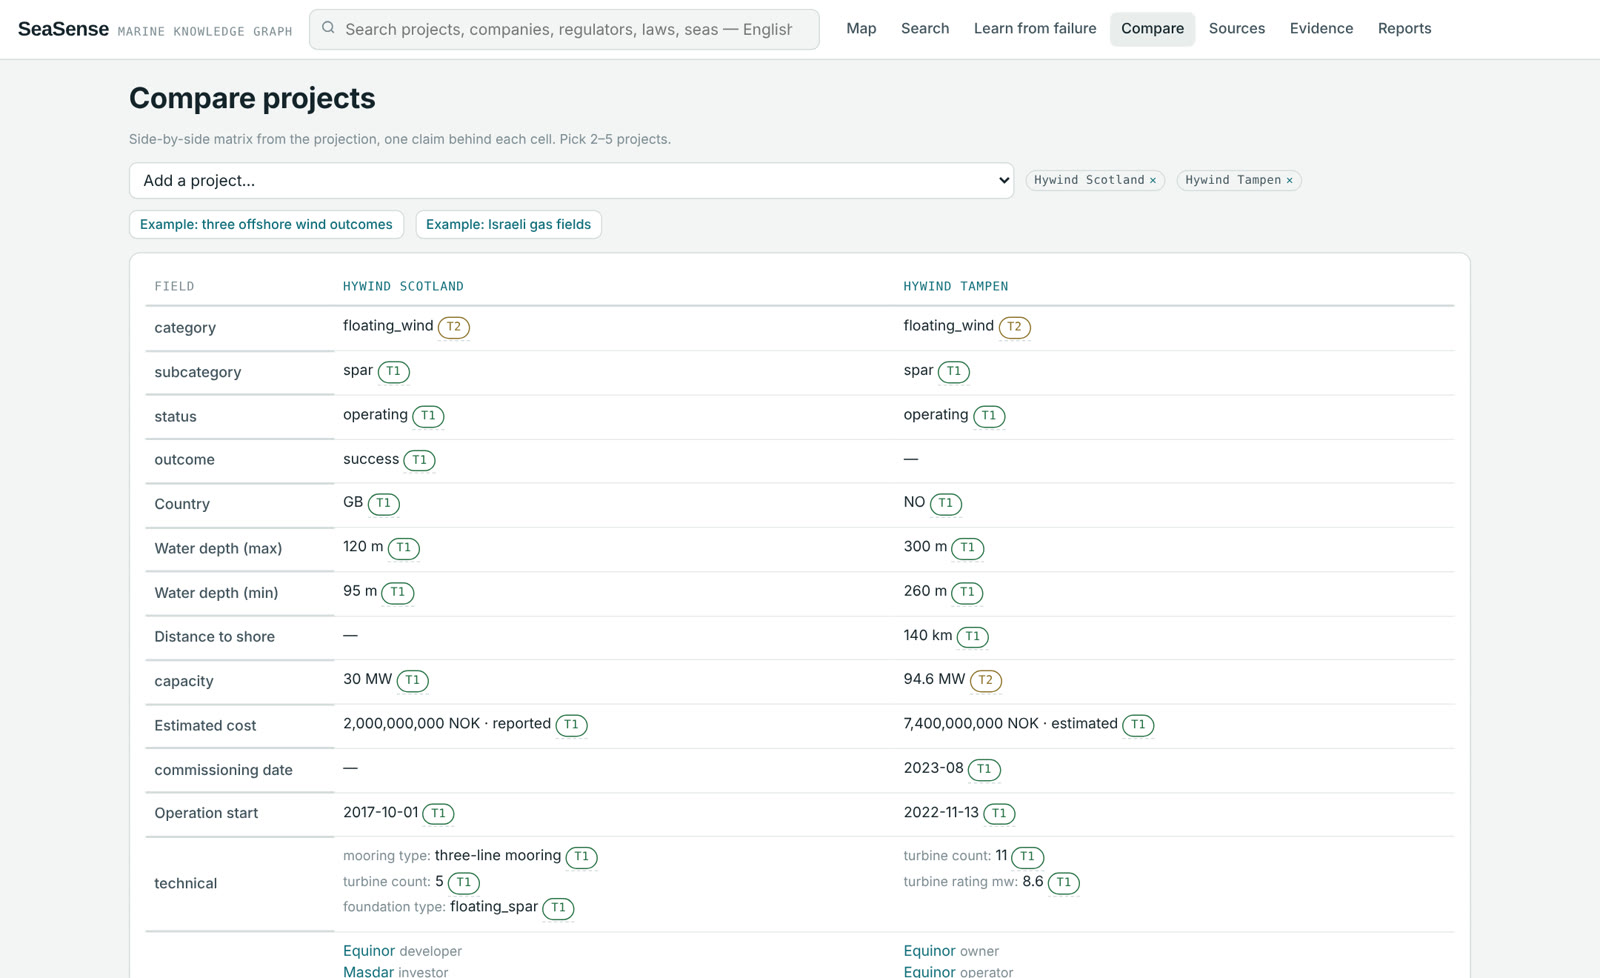Click the search magnifier icon
Viewport: 1600px width, 978px height.
[328, 28]
